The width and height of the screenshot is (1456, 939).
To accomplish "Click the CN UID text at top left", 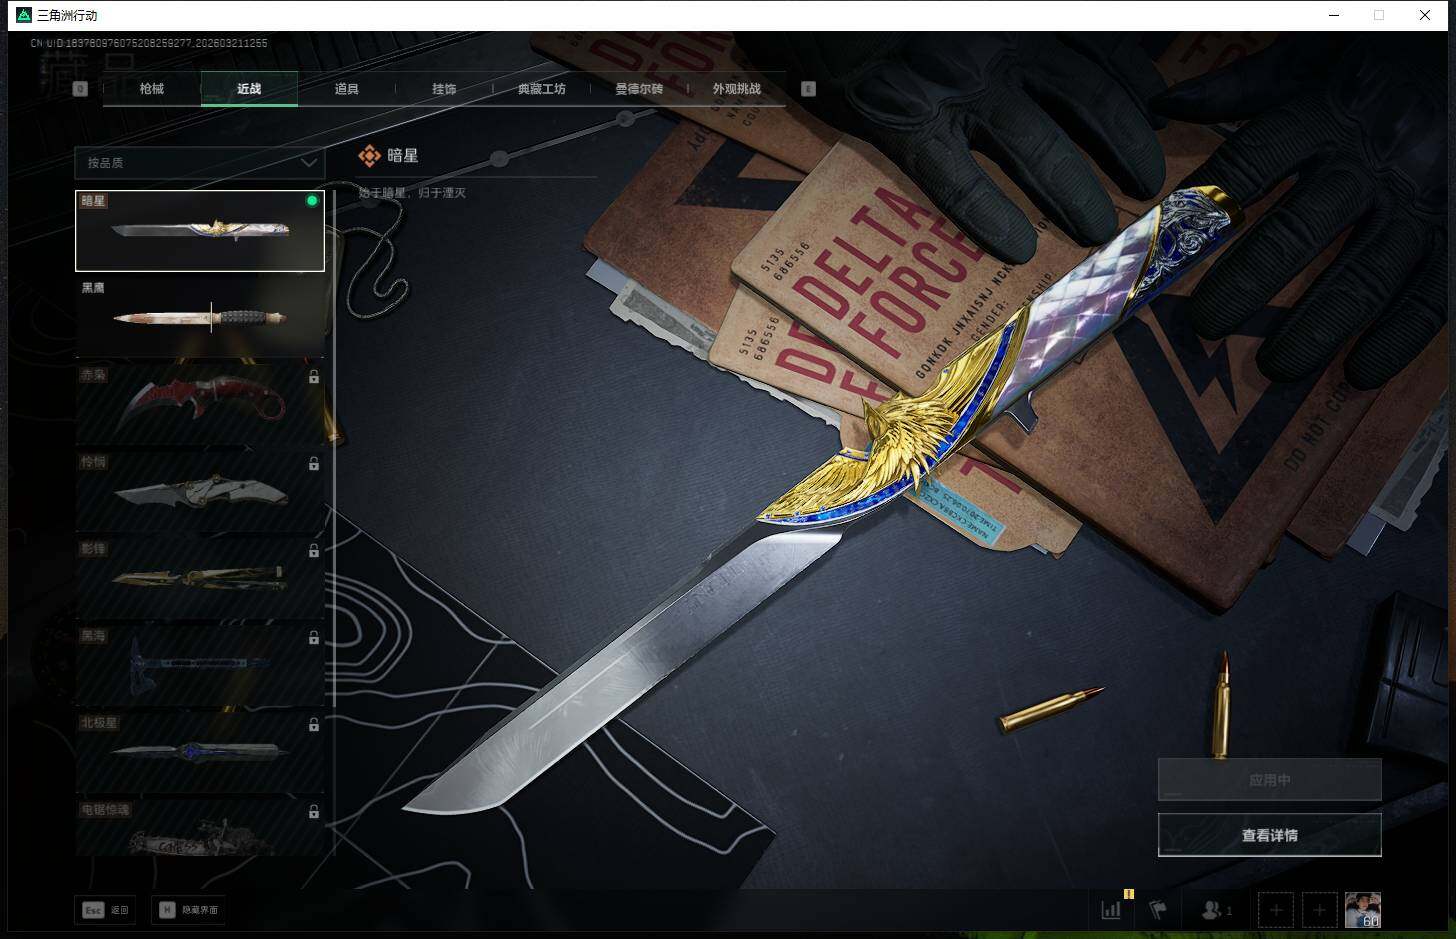I will pyautogui.click(x=149, y=43).
